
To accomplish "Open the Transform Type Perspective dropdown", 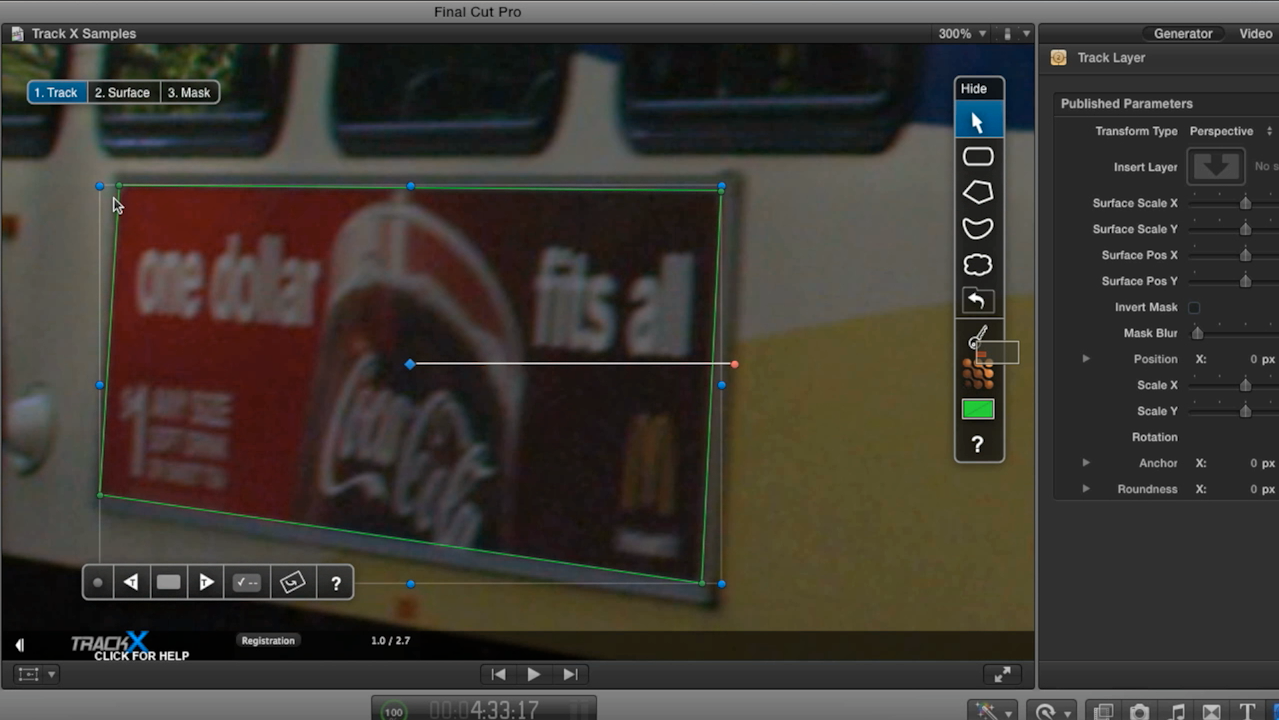I will (x=1230, y=132).
